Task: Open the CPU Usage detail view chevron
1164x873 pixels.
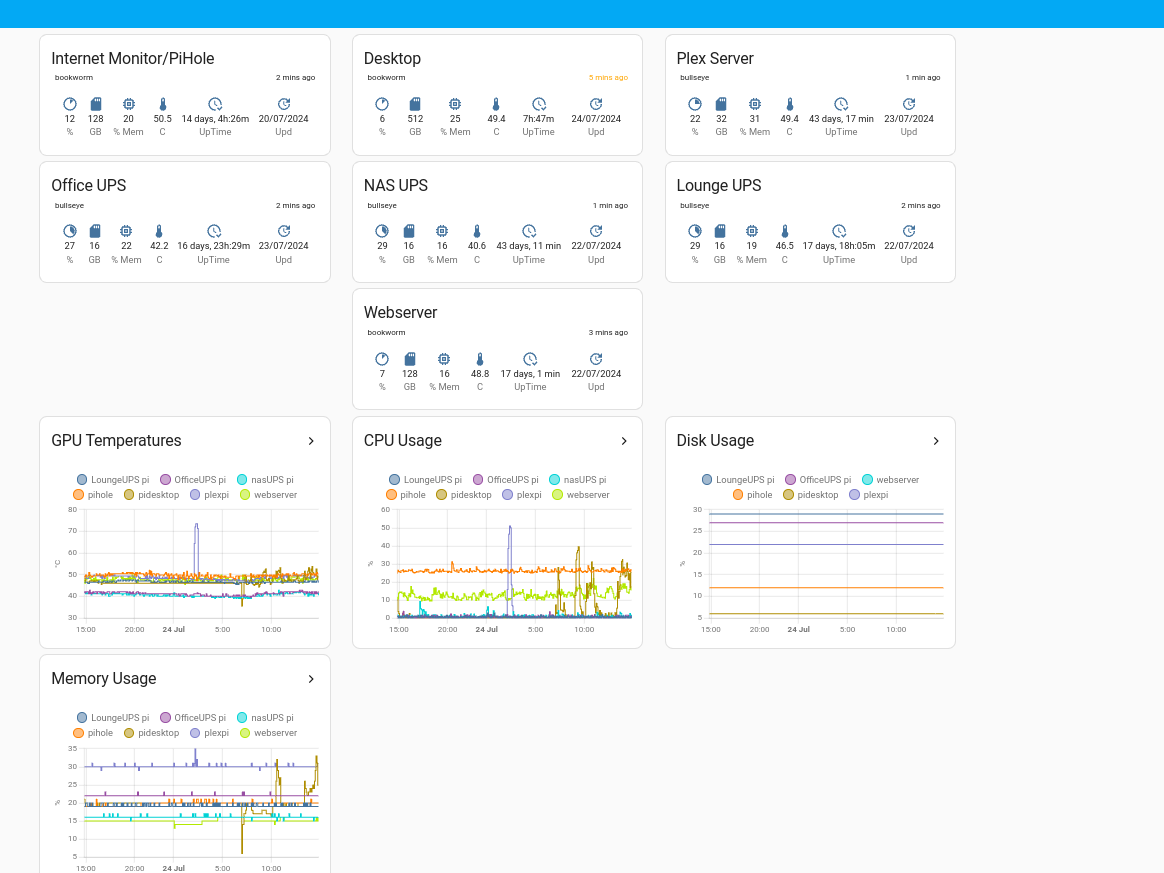Action: tap(624, 440)
